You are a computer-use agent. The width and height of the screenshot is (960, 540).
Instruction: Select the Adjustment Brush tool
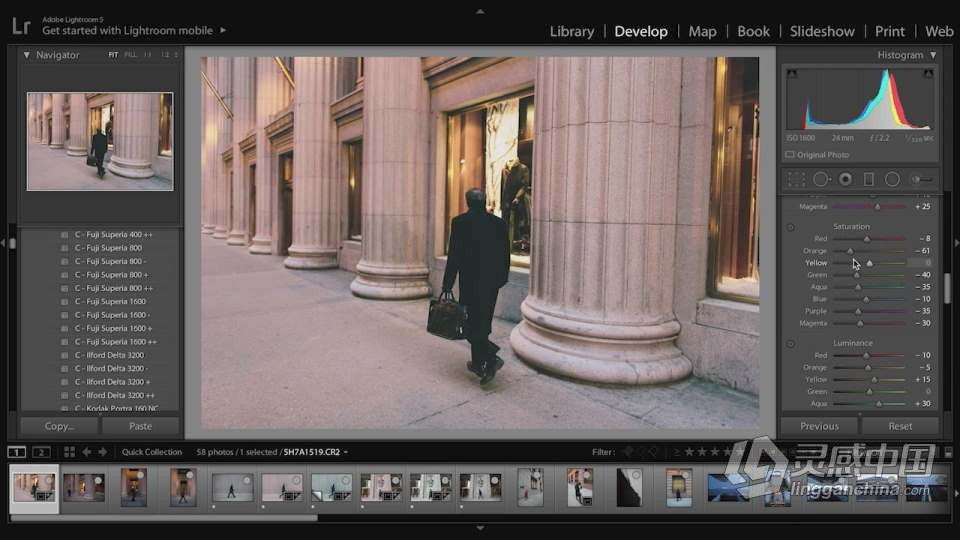point(921,179)
